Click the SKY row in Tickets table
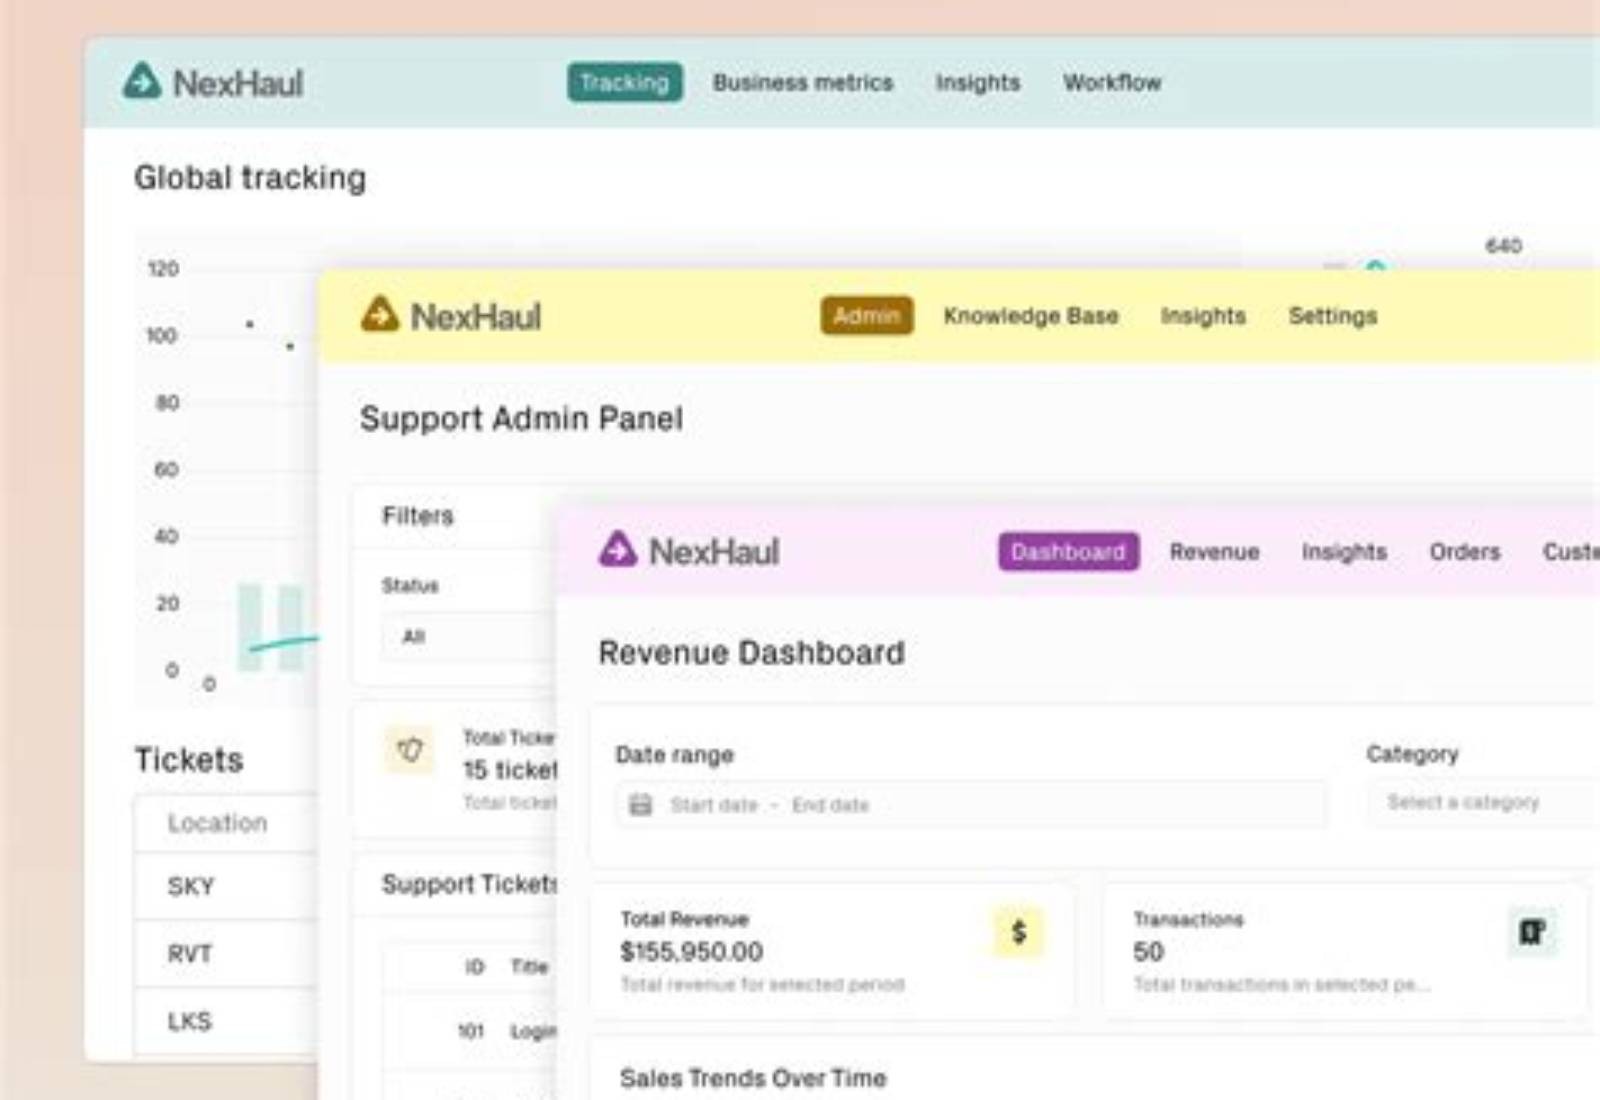This screenshot has height=1100, width=1600. pyautogui.click(x=226, y=886)
